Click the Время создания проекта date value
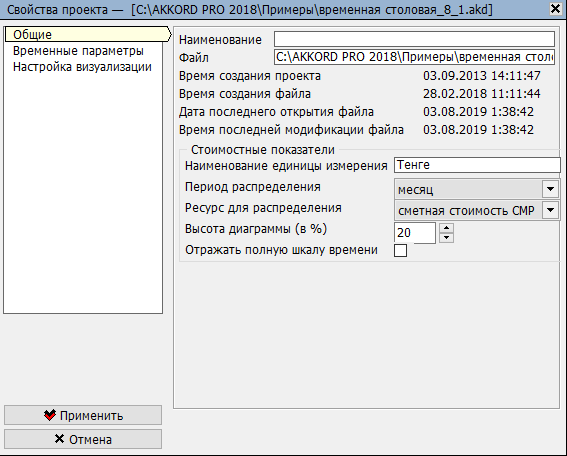The height and width of the screenshot is (456, 567). coord(482,76)
